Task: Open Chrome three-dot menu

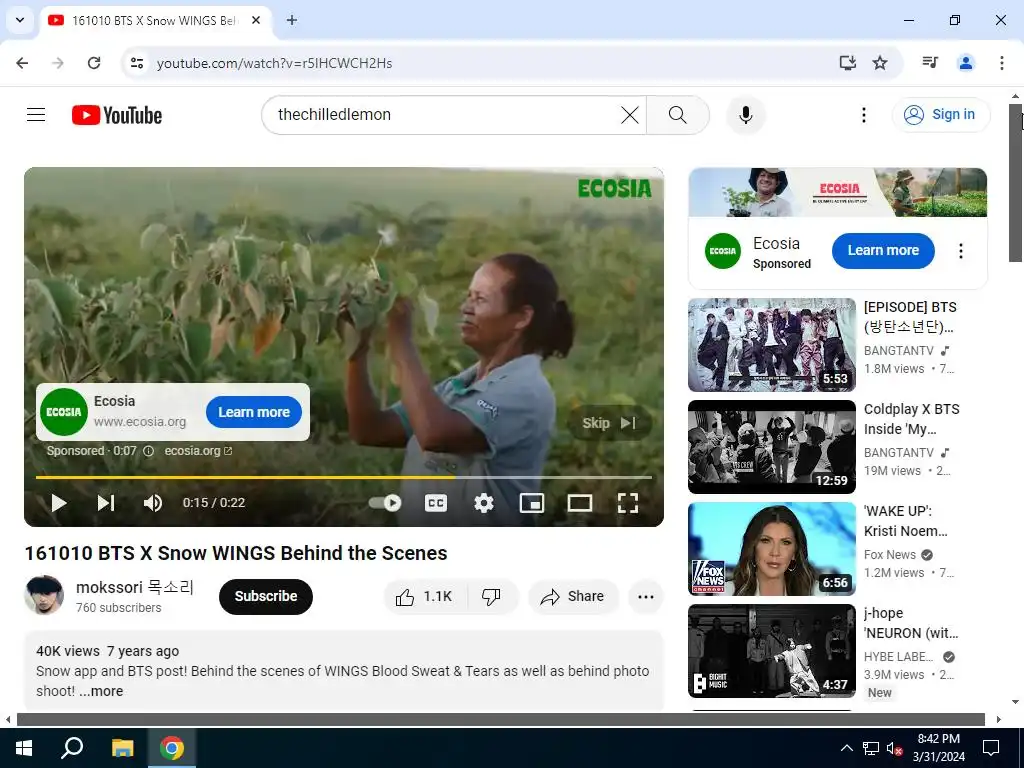Action: 1001,63
